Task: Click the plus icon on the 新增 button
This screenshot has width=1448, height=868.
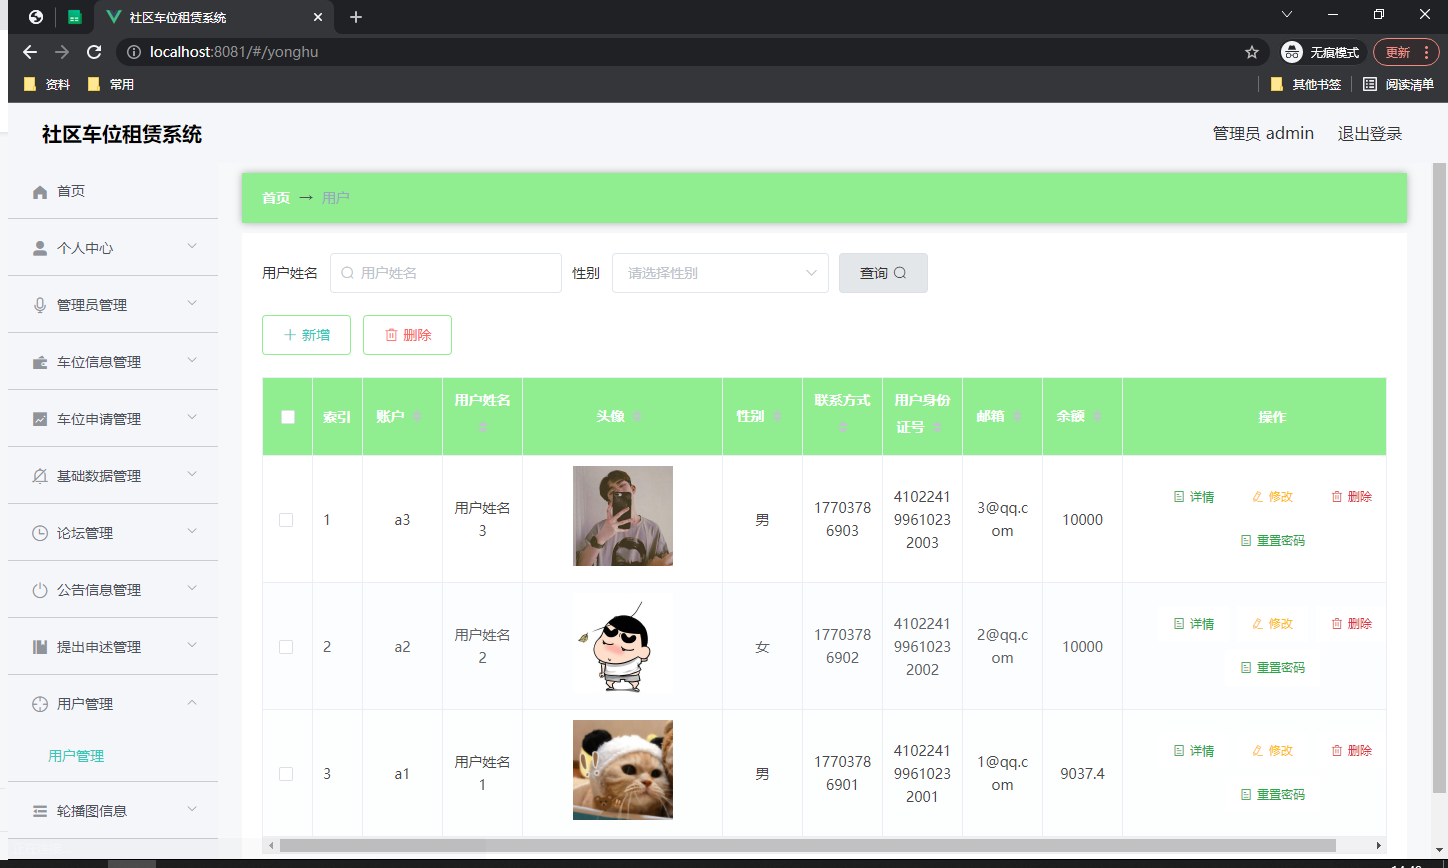Action: pyautogui.click(x=290, y=335)
